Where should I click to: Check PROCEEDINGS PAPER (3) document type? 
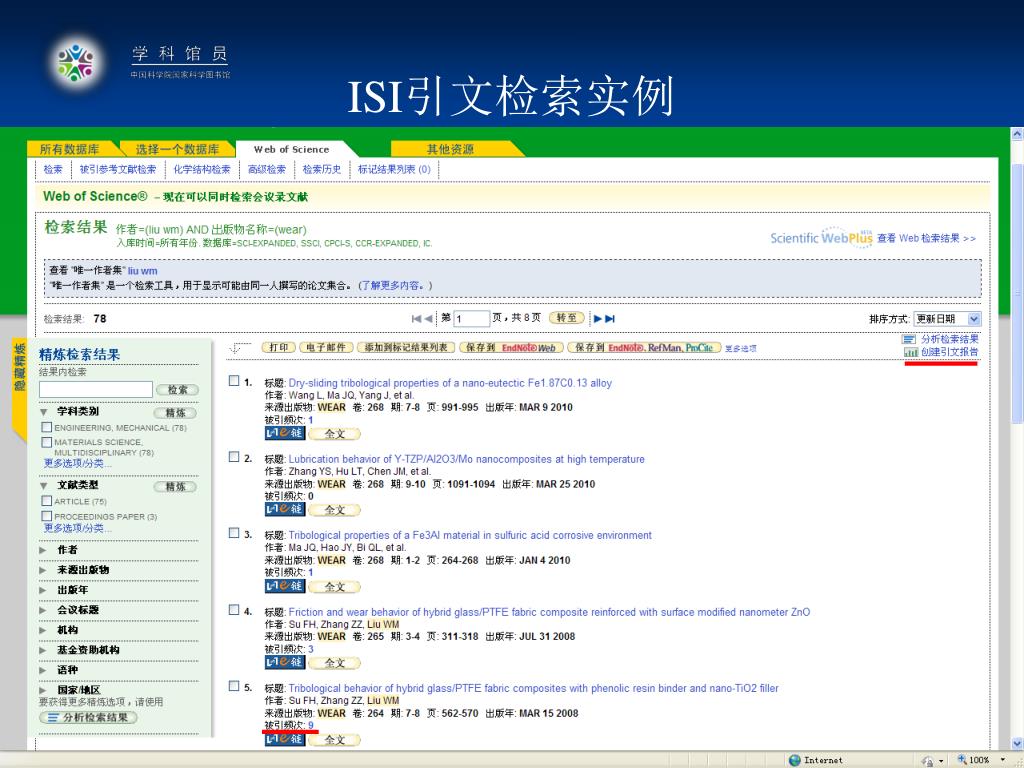point(46,517)
